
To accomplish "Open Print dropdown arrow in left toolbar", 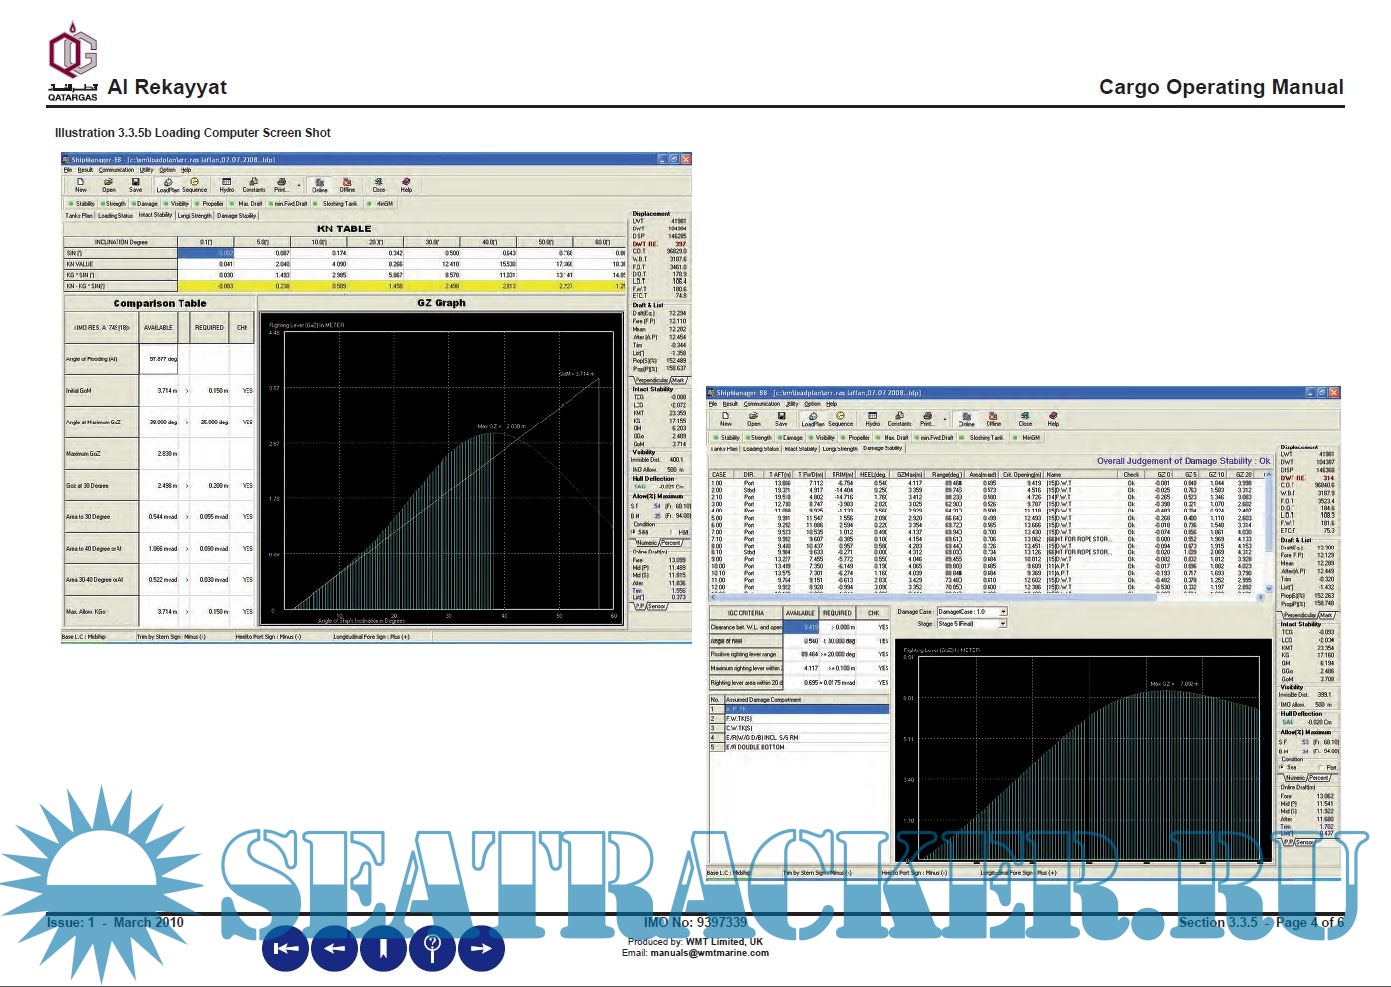I will click(x=299, y=185).
